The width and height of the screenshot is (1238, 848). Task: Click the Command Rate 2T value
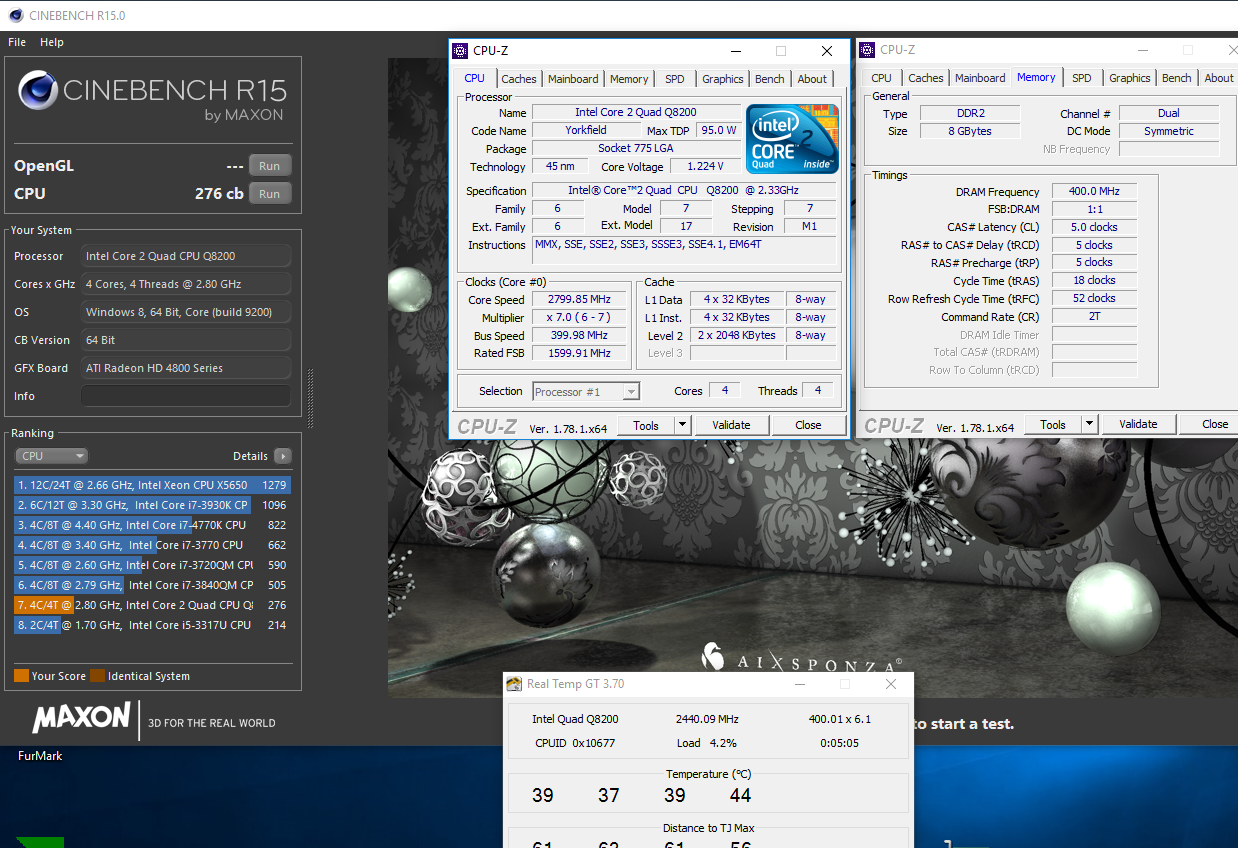click(x=1094, y=317)
